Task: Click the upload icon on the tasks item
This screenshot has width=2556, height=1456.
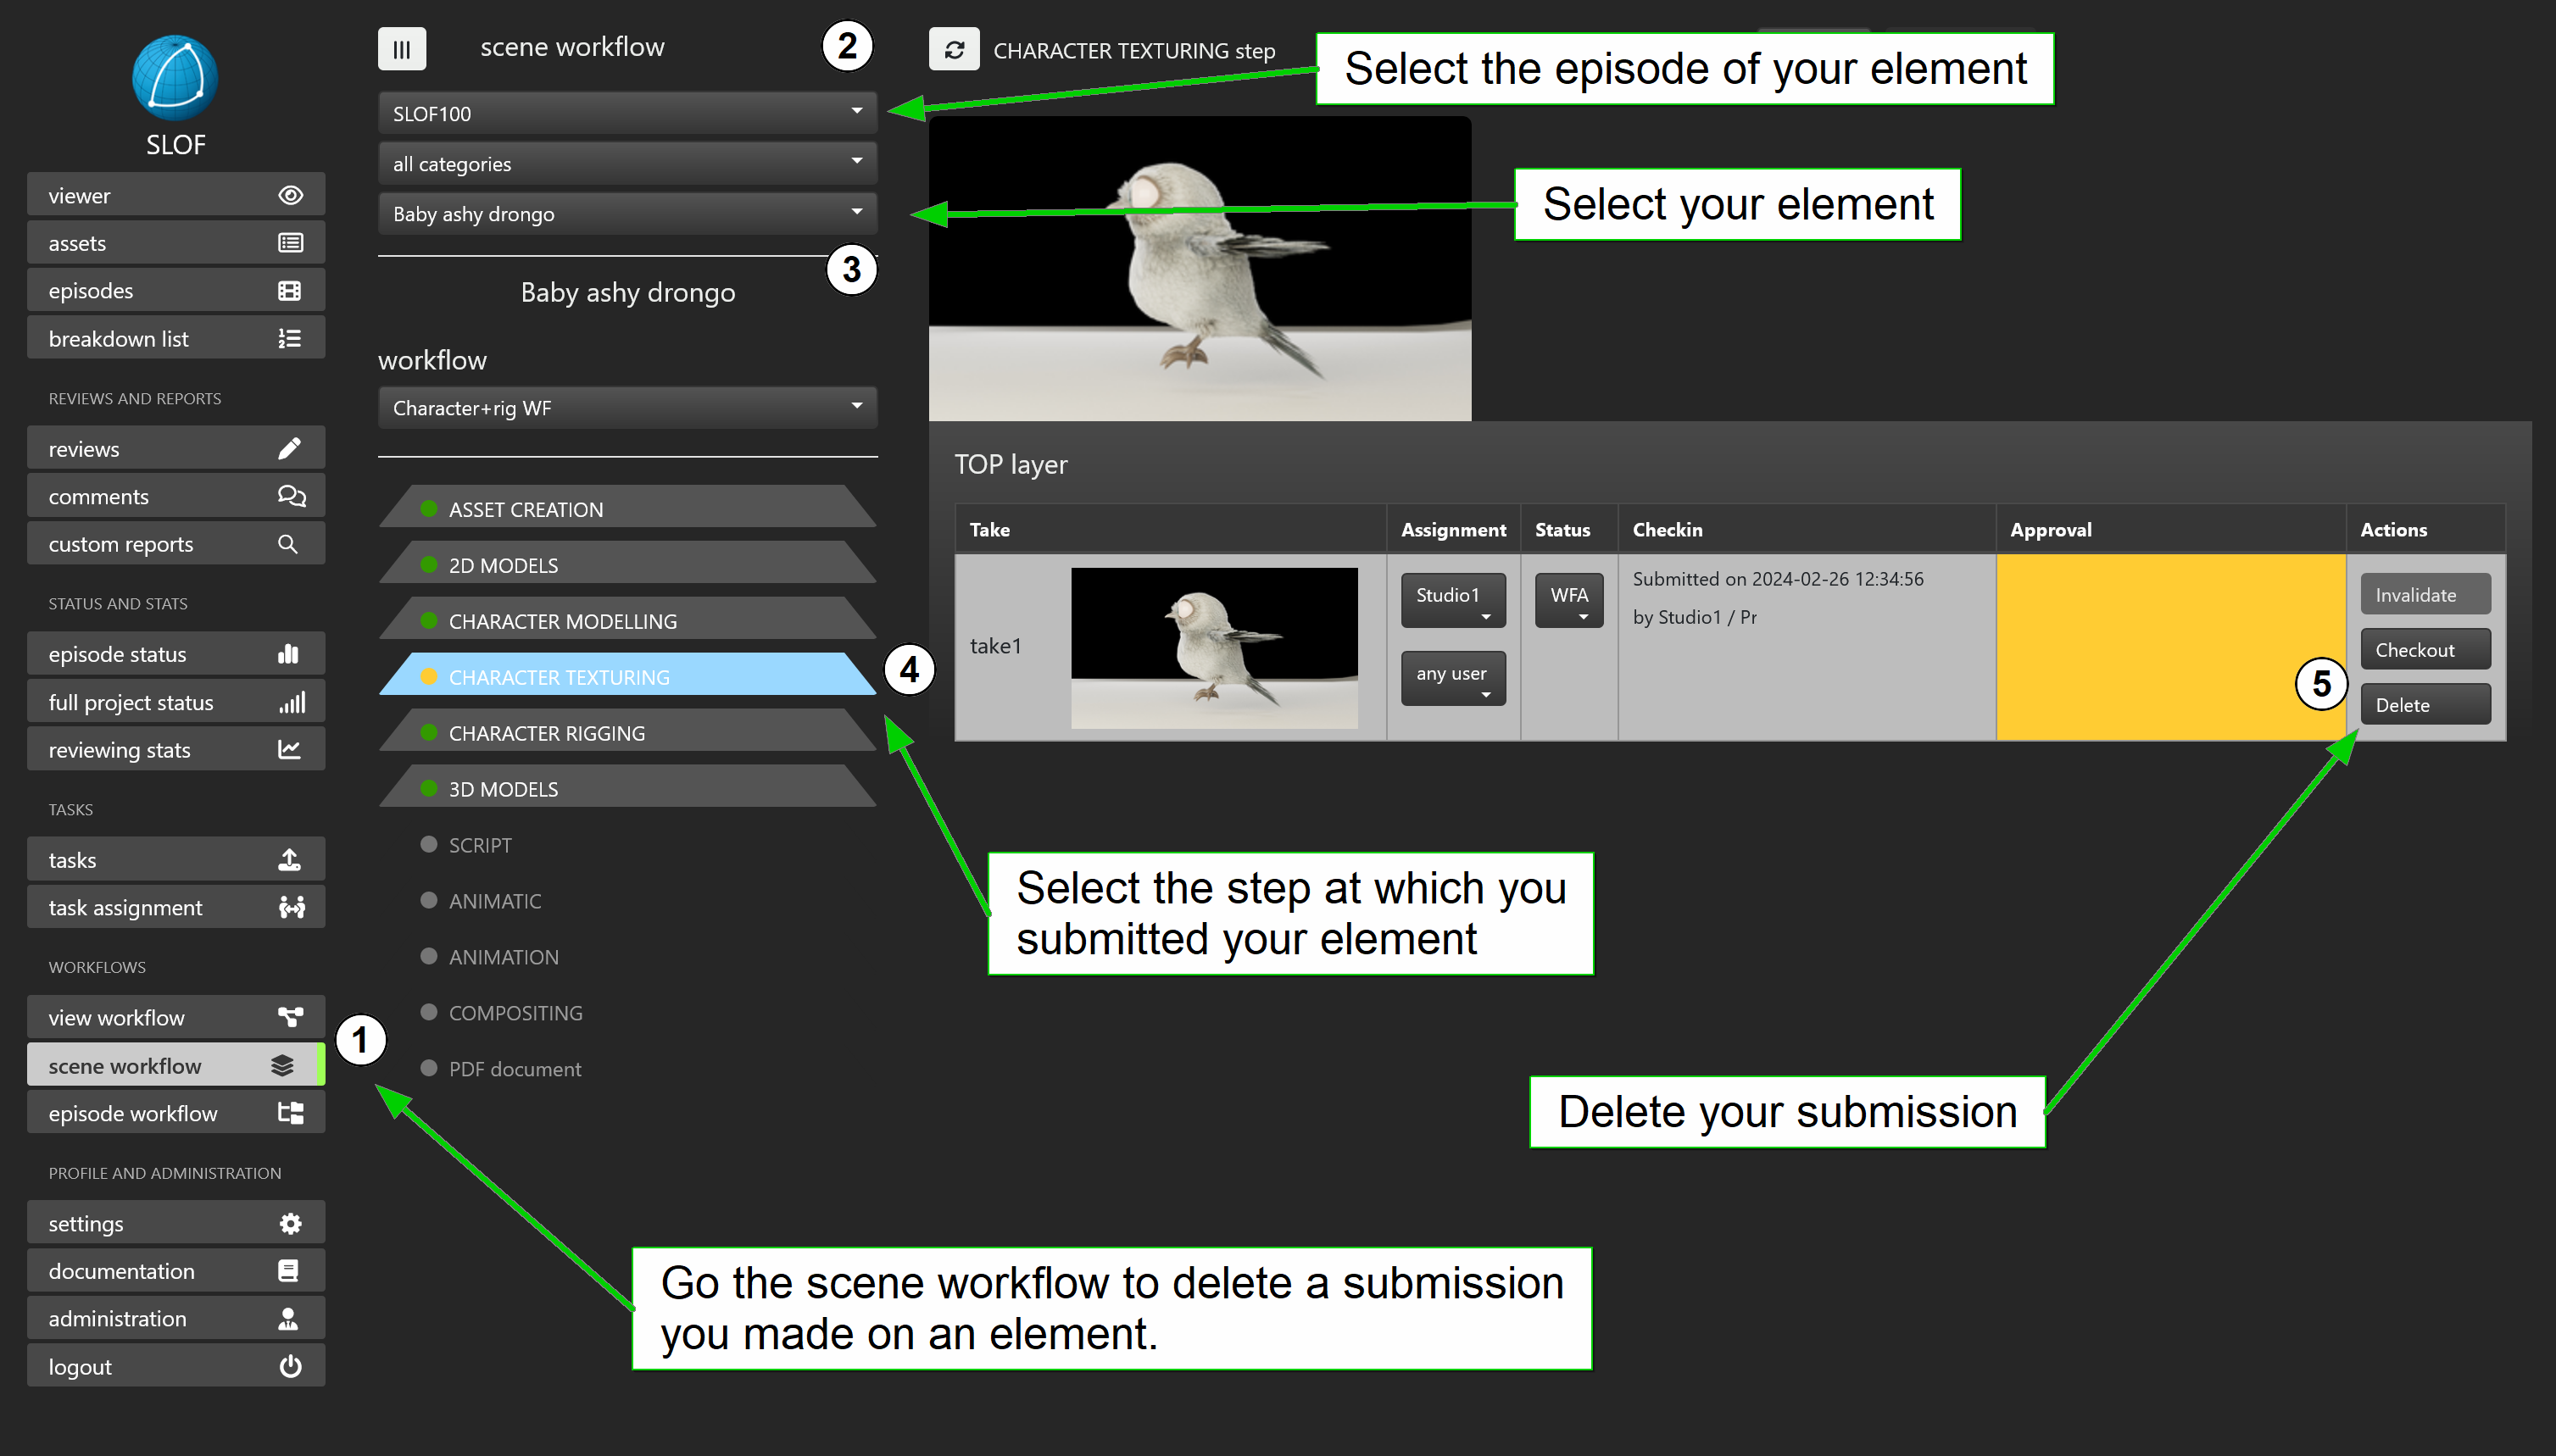Action: click(x=290, y=860)
